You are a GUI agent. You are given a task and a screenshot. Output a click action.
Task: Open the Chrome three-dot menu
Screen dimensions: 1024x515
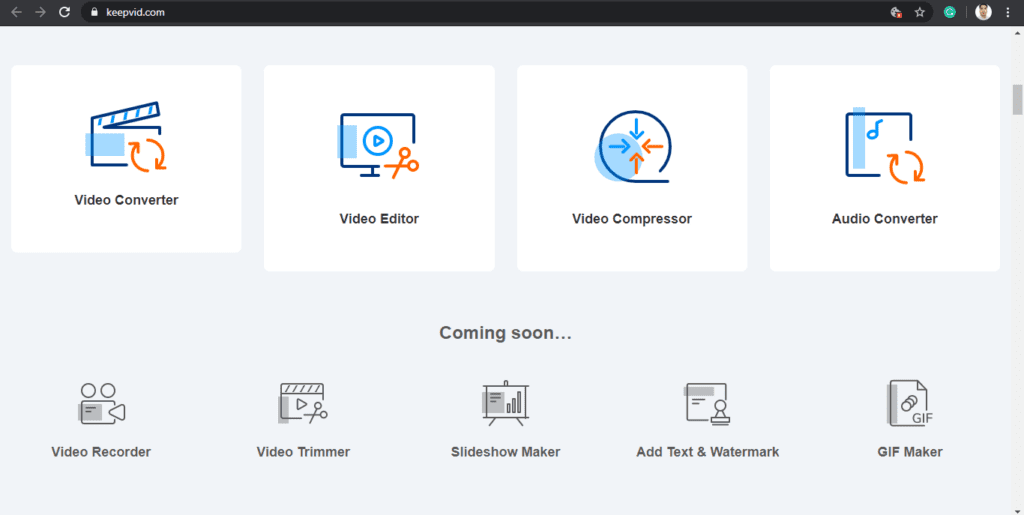tap(1009, 12)
